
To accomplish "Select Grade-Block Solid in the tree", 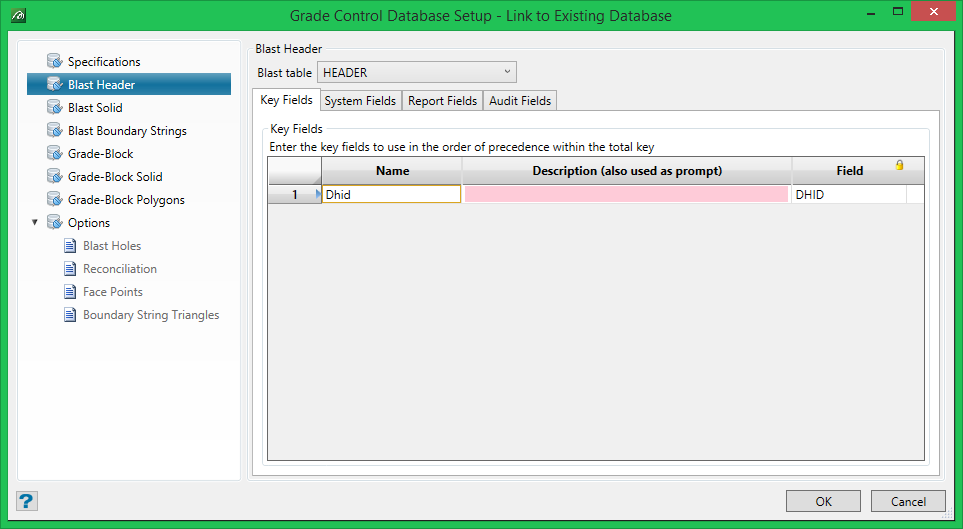I will point(115,176).
